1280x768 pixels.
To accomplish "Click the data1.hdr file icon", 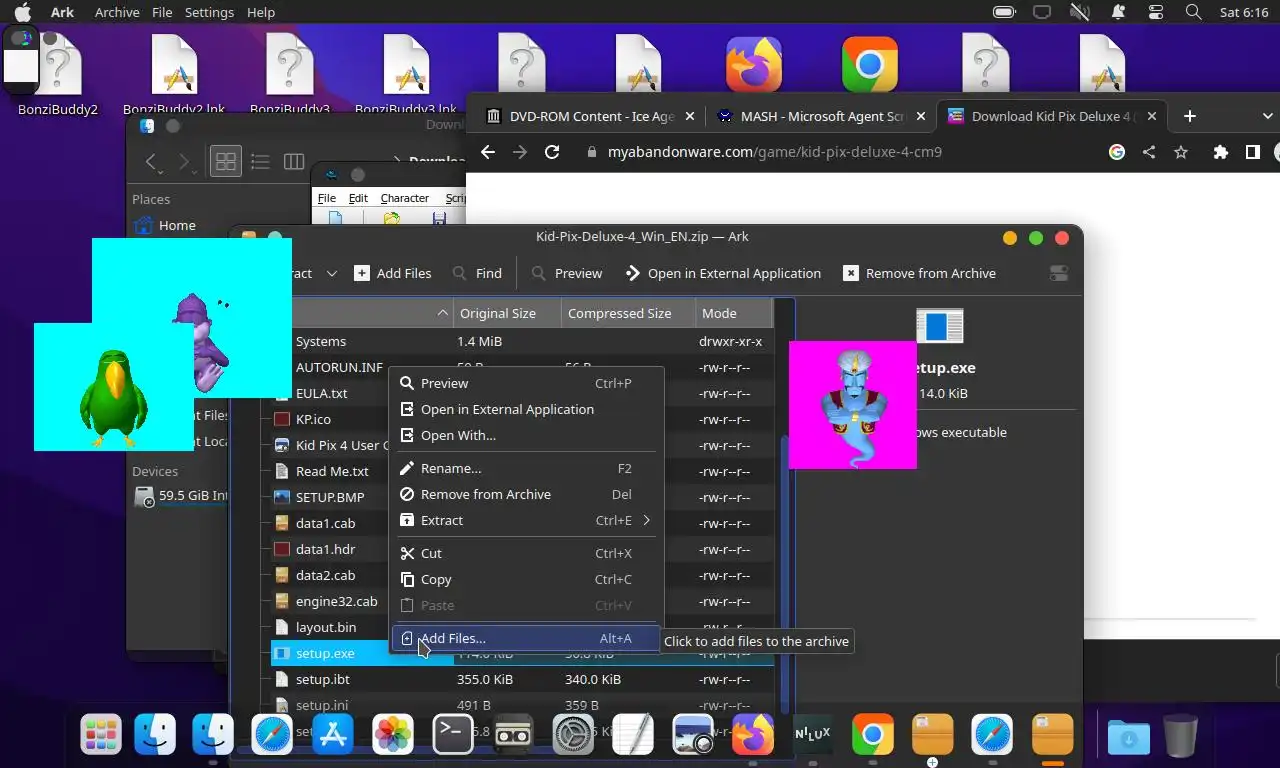I will click(282, 549).
